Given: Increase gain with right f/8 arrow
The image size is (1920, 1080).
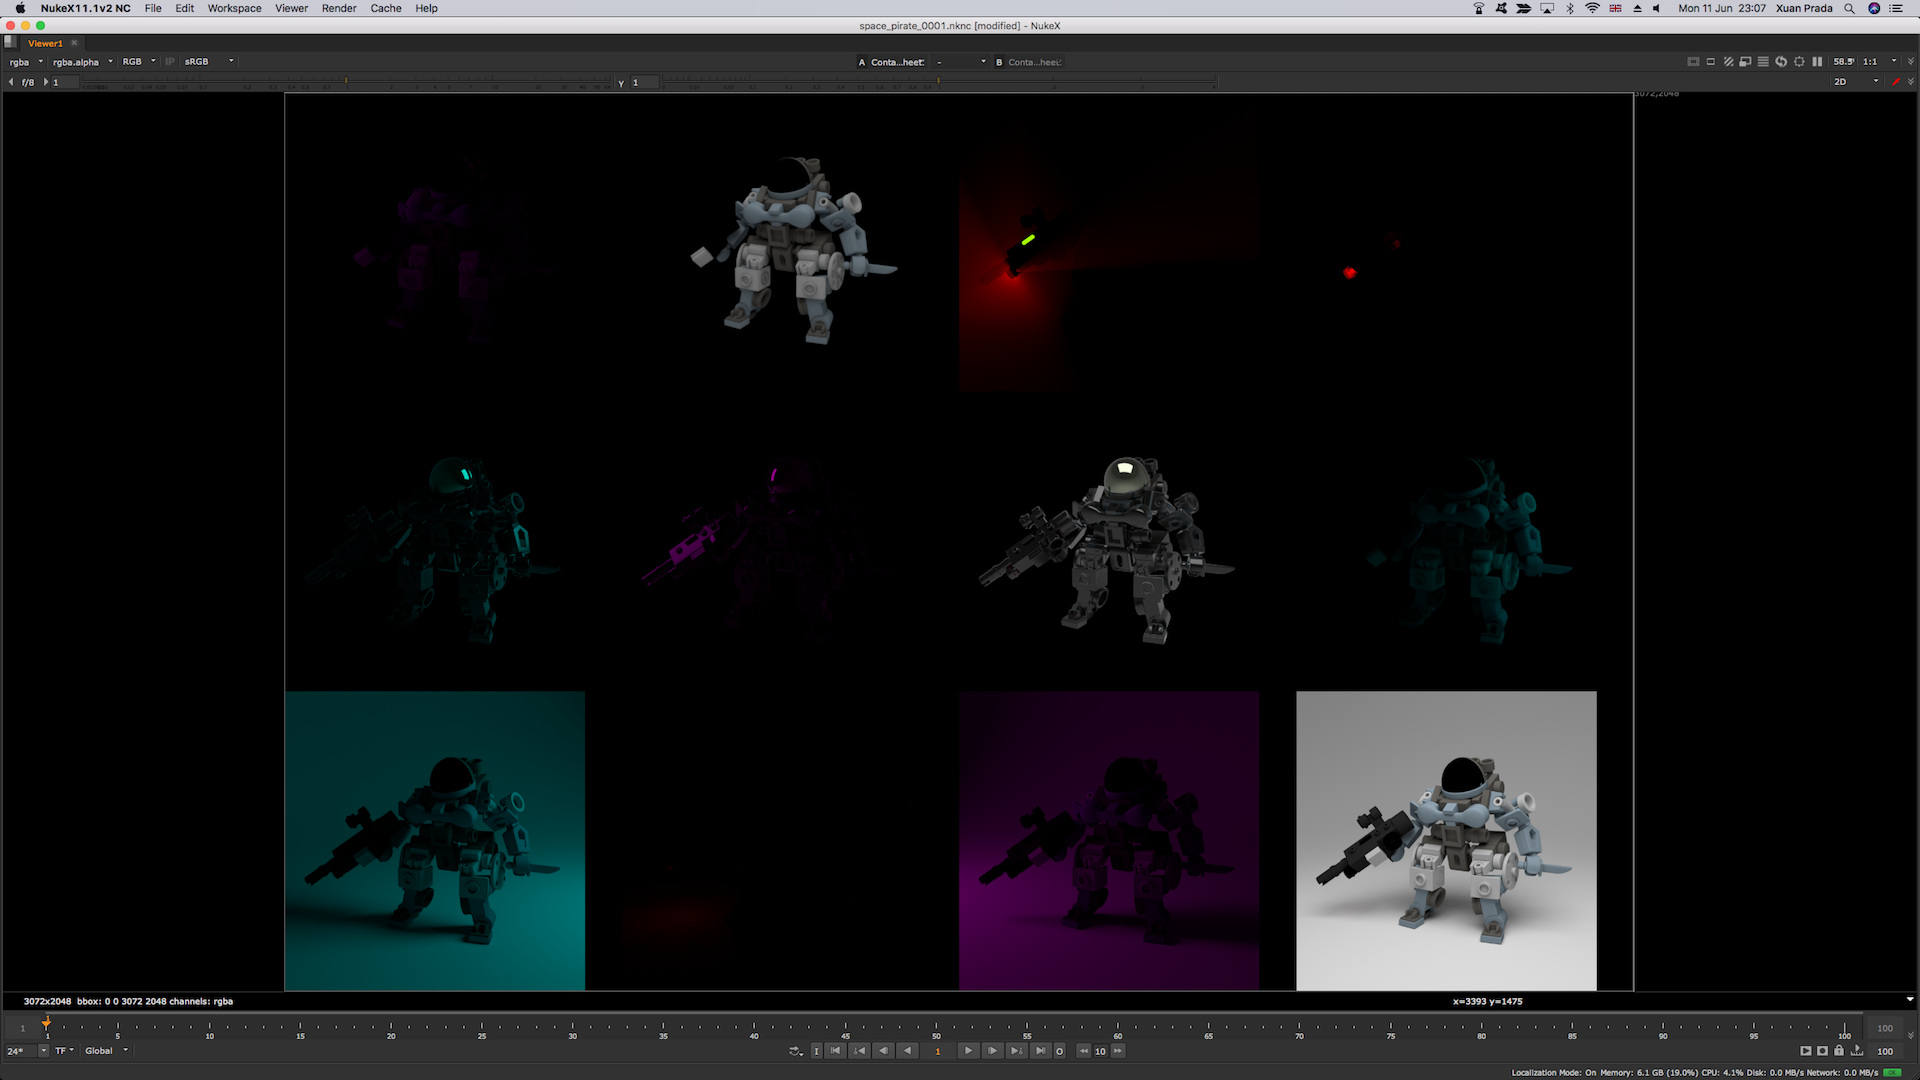Looking at the screenshot, I should tap(46, 82).
